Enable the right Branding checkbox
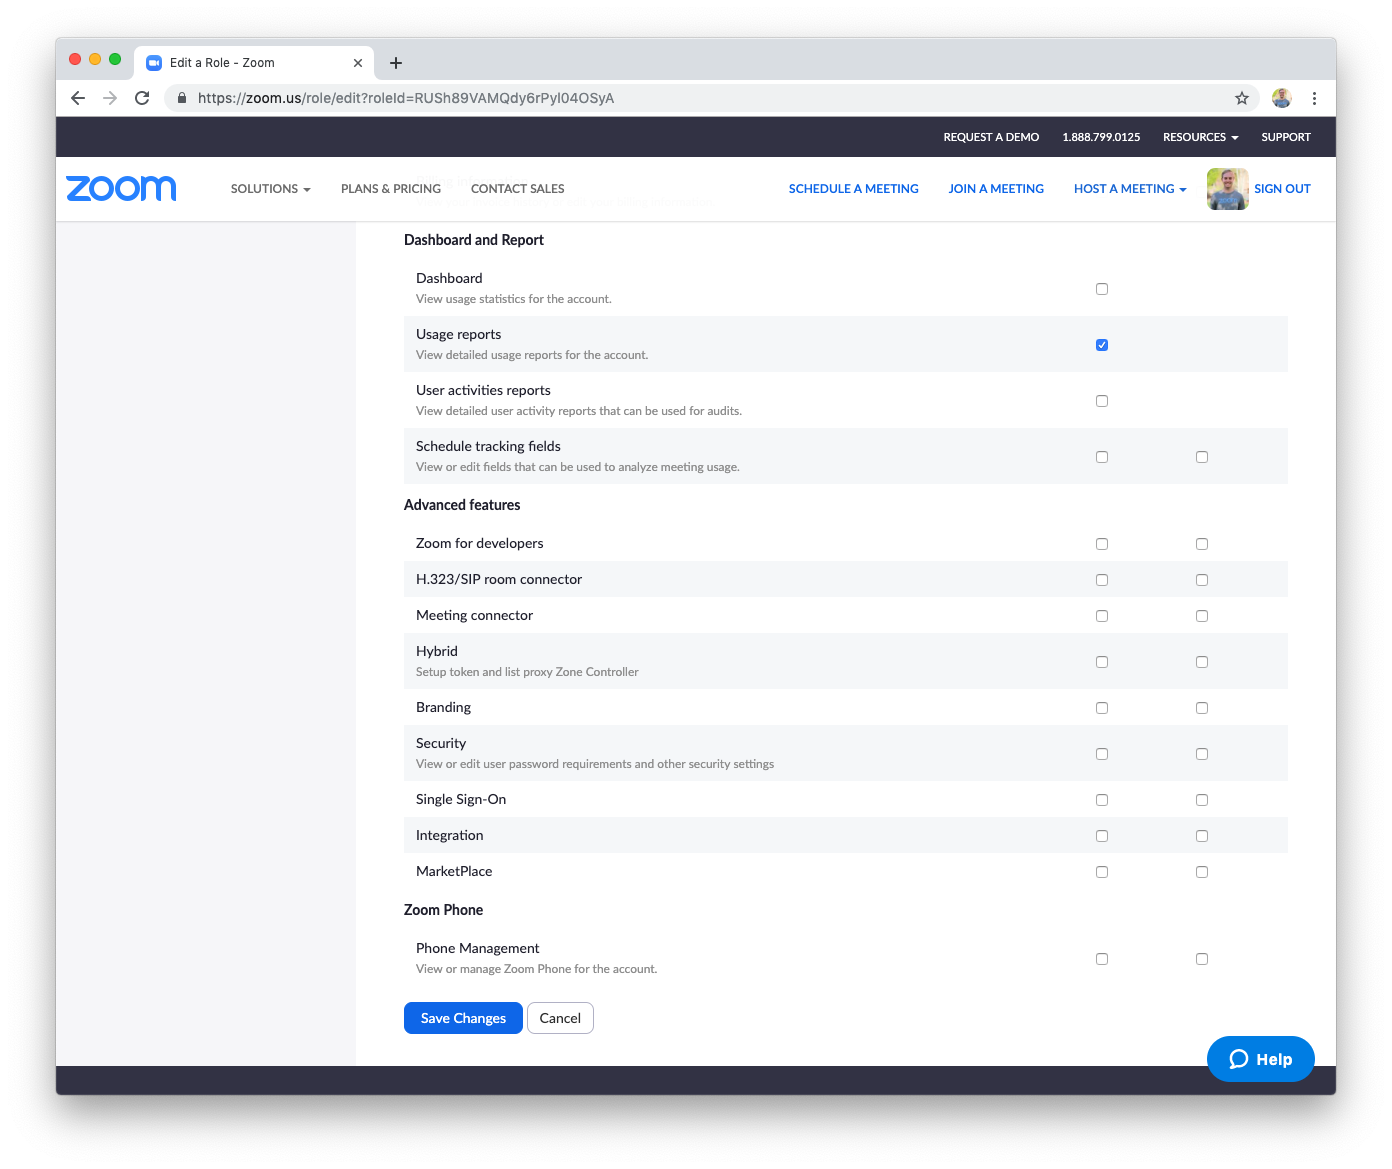1392x1169 pixels. coord(1202,708)
